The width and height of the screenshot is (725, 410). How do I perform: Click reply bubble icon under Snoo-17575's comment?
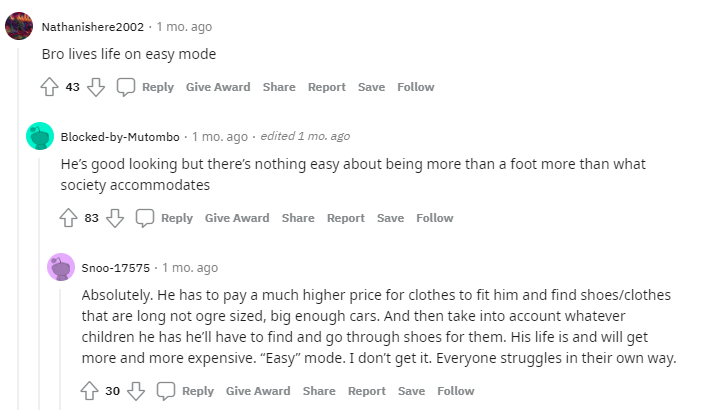tap(166, 391)
